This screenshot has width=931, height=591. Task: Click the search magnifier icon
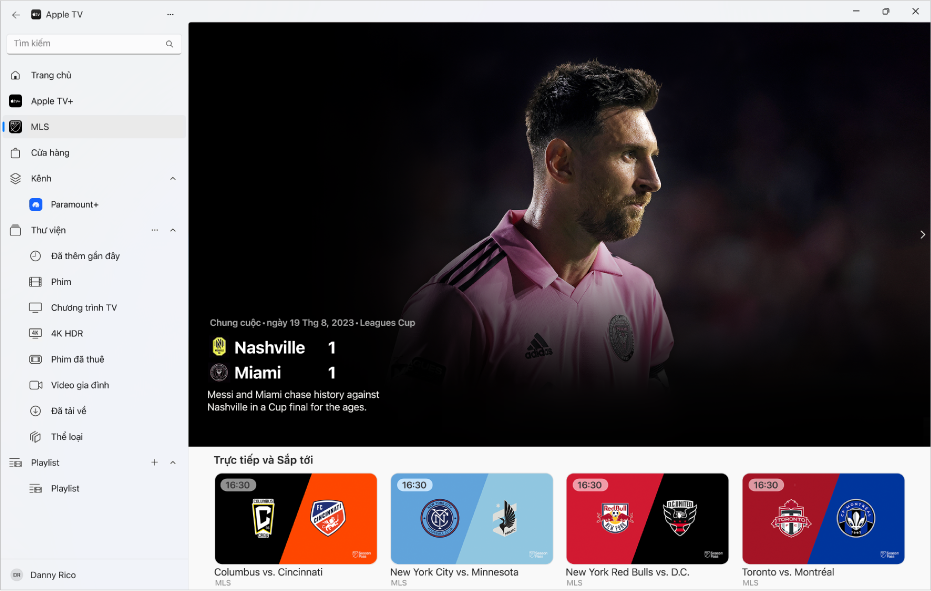(169, 44)
